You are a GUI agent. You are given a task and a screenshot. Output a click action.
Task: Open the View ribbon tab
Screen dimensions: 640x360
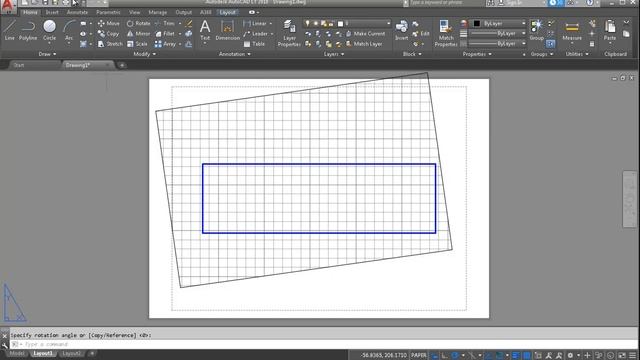(x=134, y=12)
